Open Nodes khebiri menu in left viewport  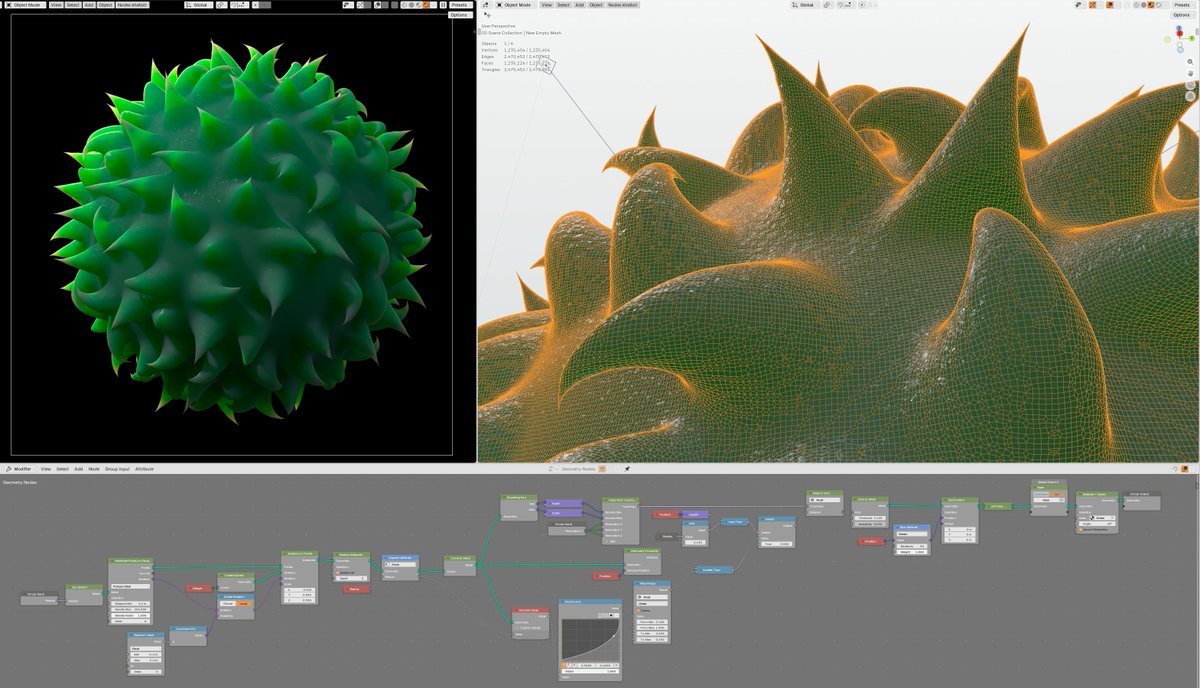(133, 5)
